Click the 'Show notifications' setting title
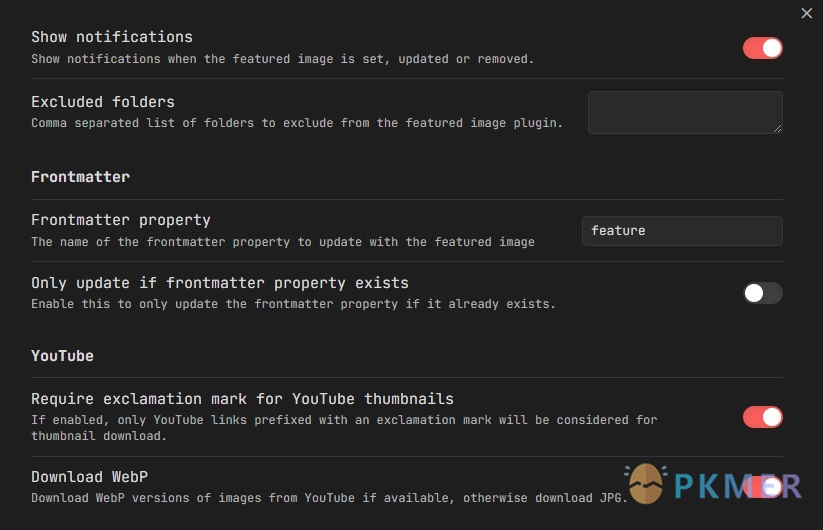Viewport: 823px width, 530px height. pos(112,37)
